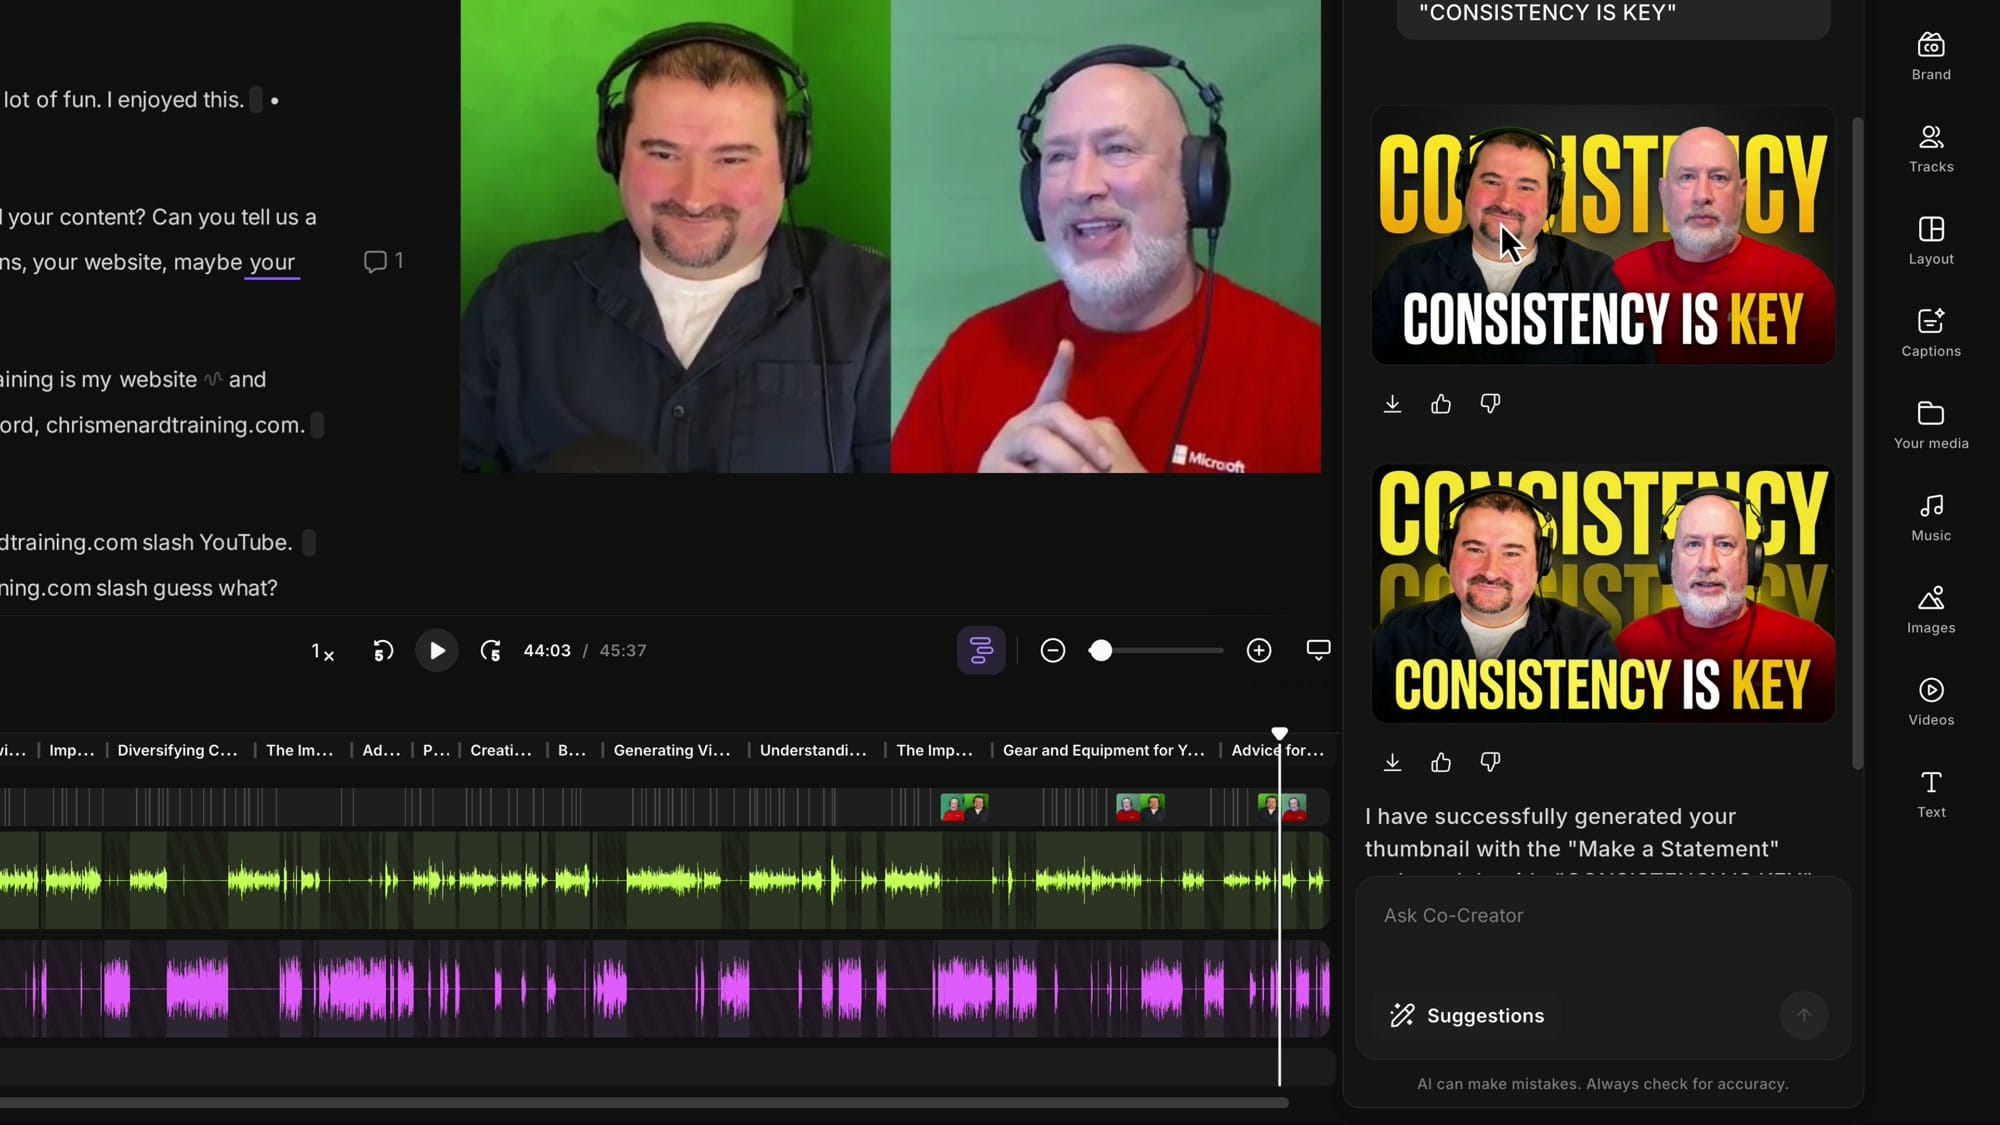Open the comment thread on the transcript
This screenshot has height=1125, width=2000.
(x=383, y=261)
